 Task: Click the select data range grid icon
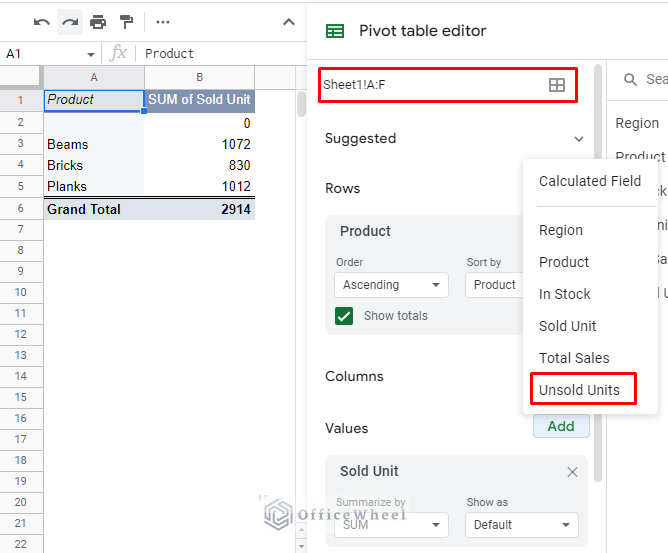pyautogui.click(x=557, y=85)
